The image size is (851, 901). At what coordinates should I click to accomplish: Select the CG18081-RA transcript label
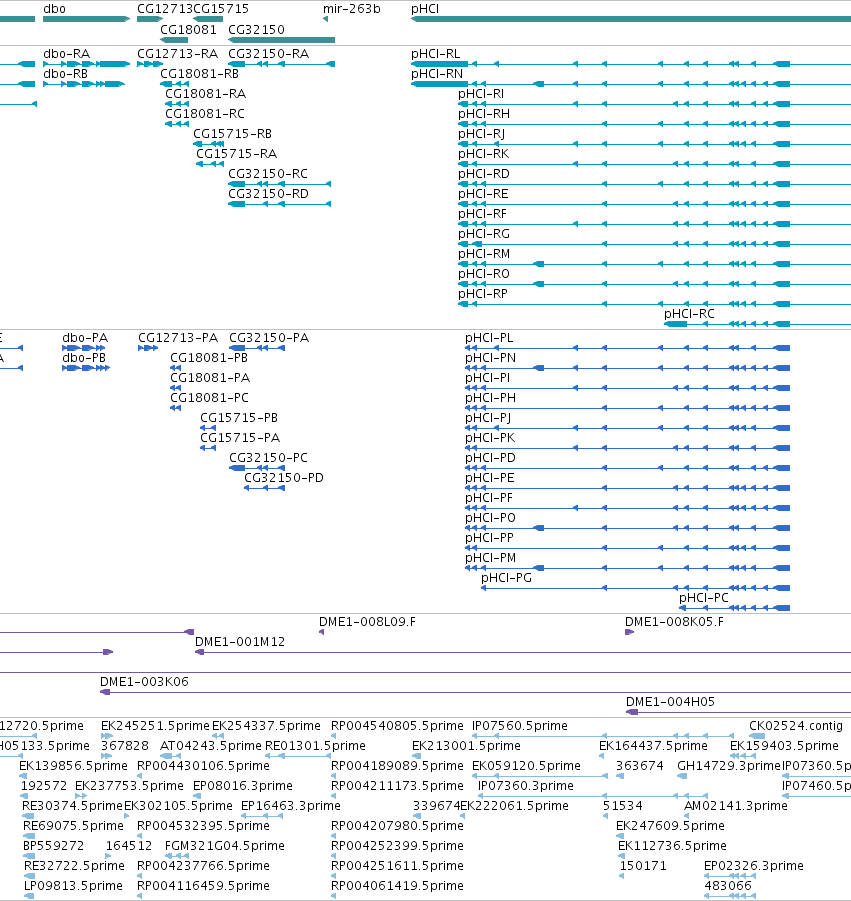pyautogui.click(x=206, y=93)
